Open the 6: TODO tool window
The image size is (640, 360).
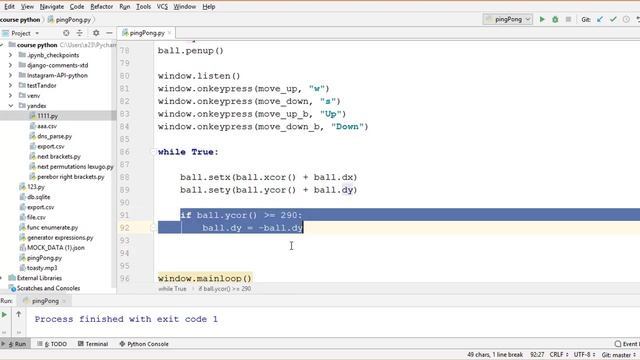coord(52,344)
